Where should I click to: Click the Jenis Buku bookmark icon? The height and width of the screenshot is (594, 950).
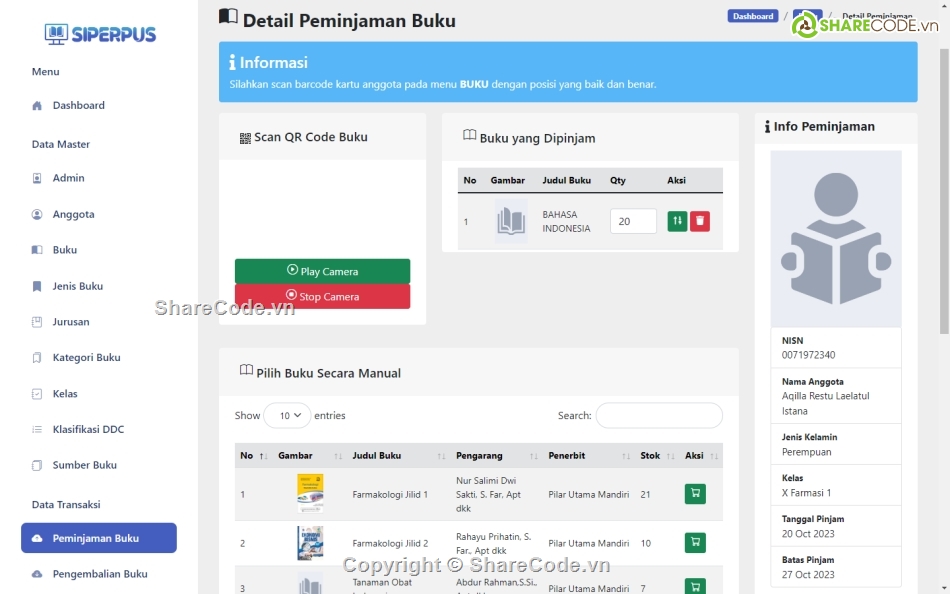tap(36, 286)
